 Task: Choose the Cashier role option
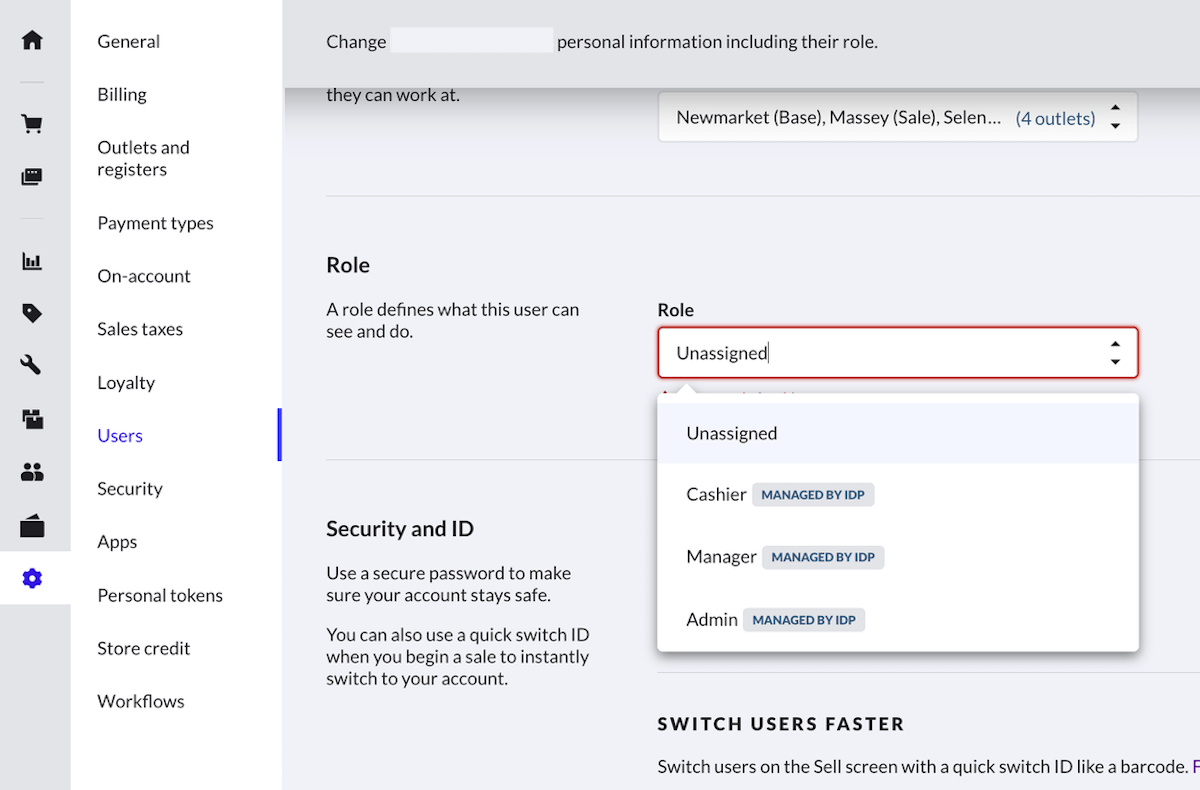point(716,495)
